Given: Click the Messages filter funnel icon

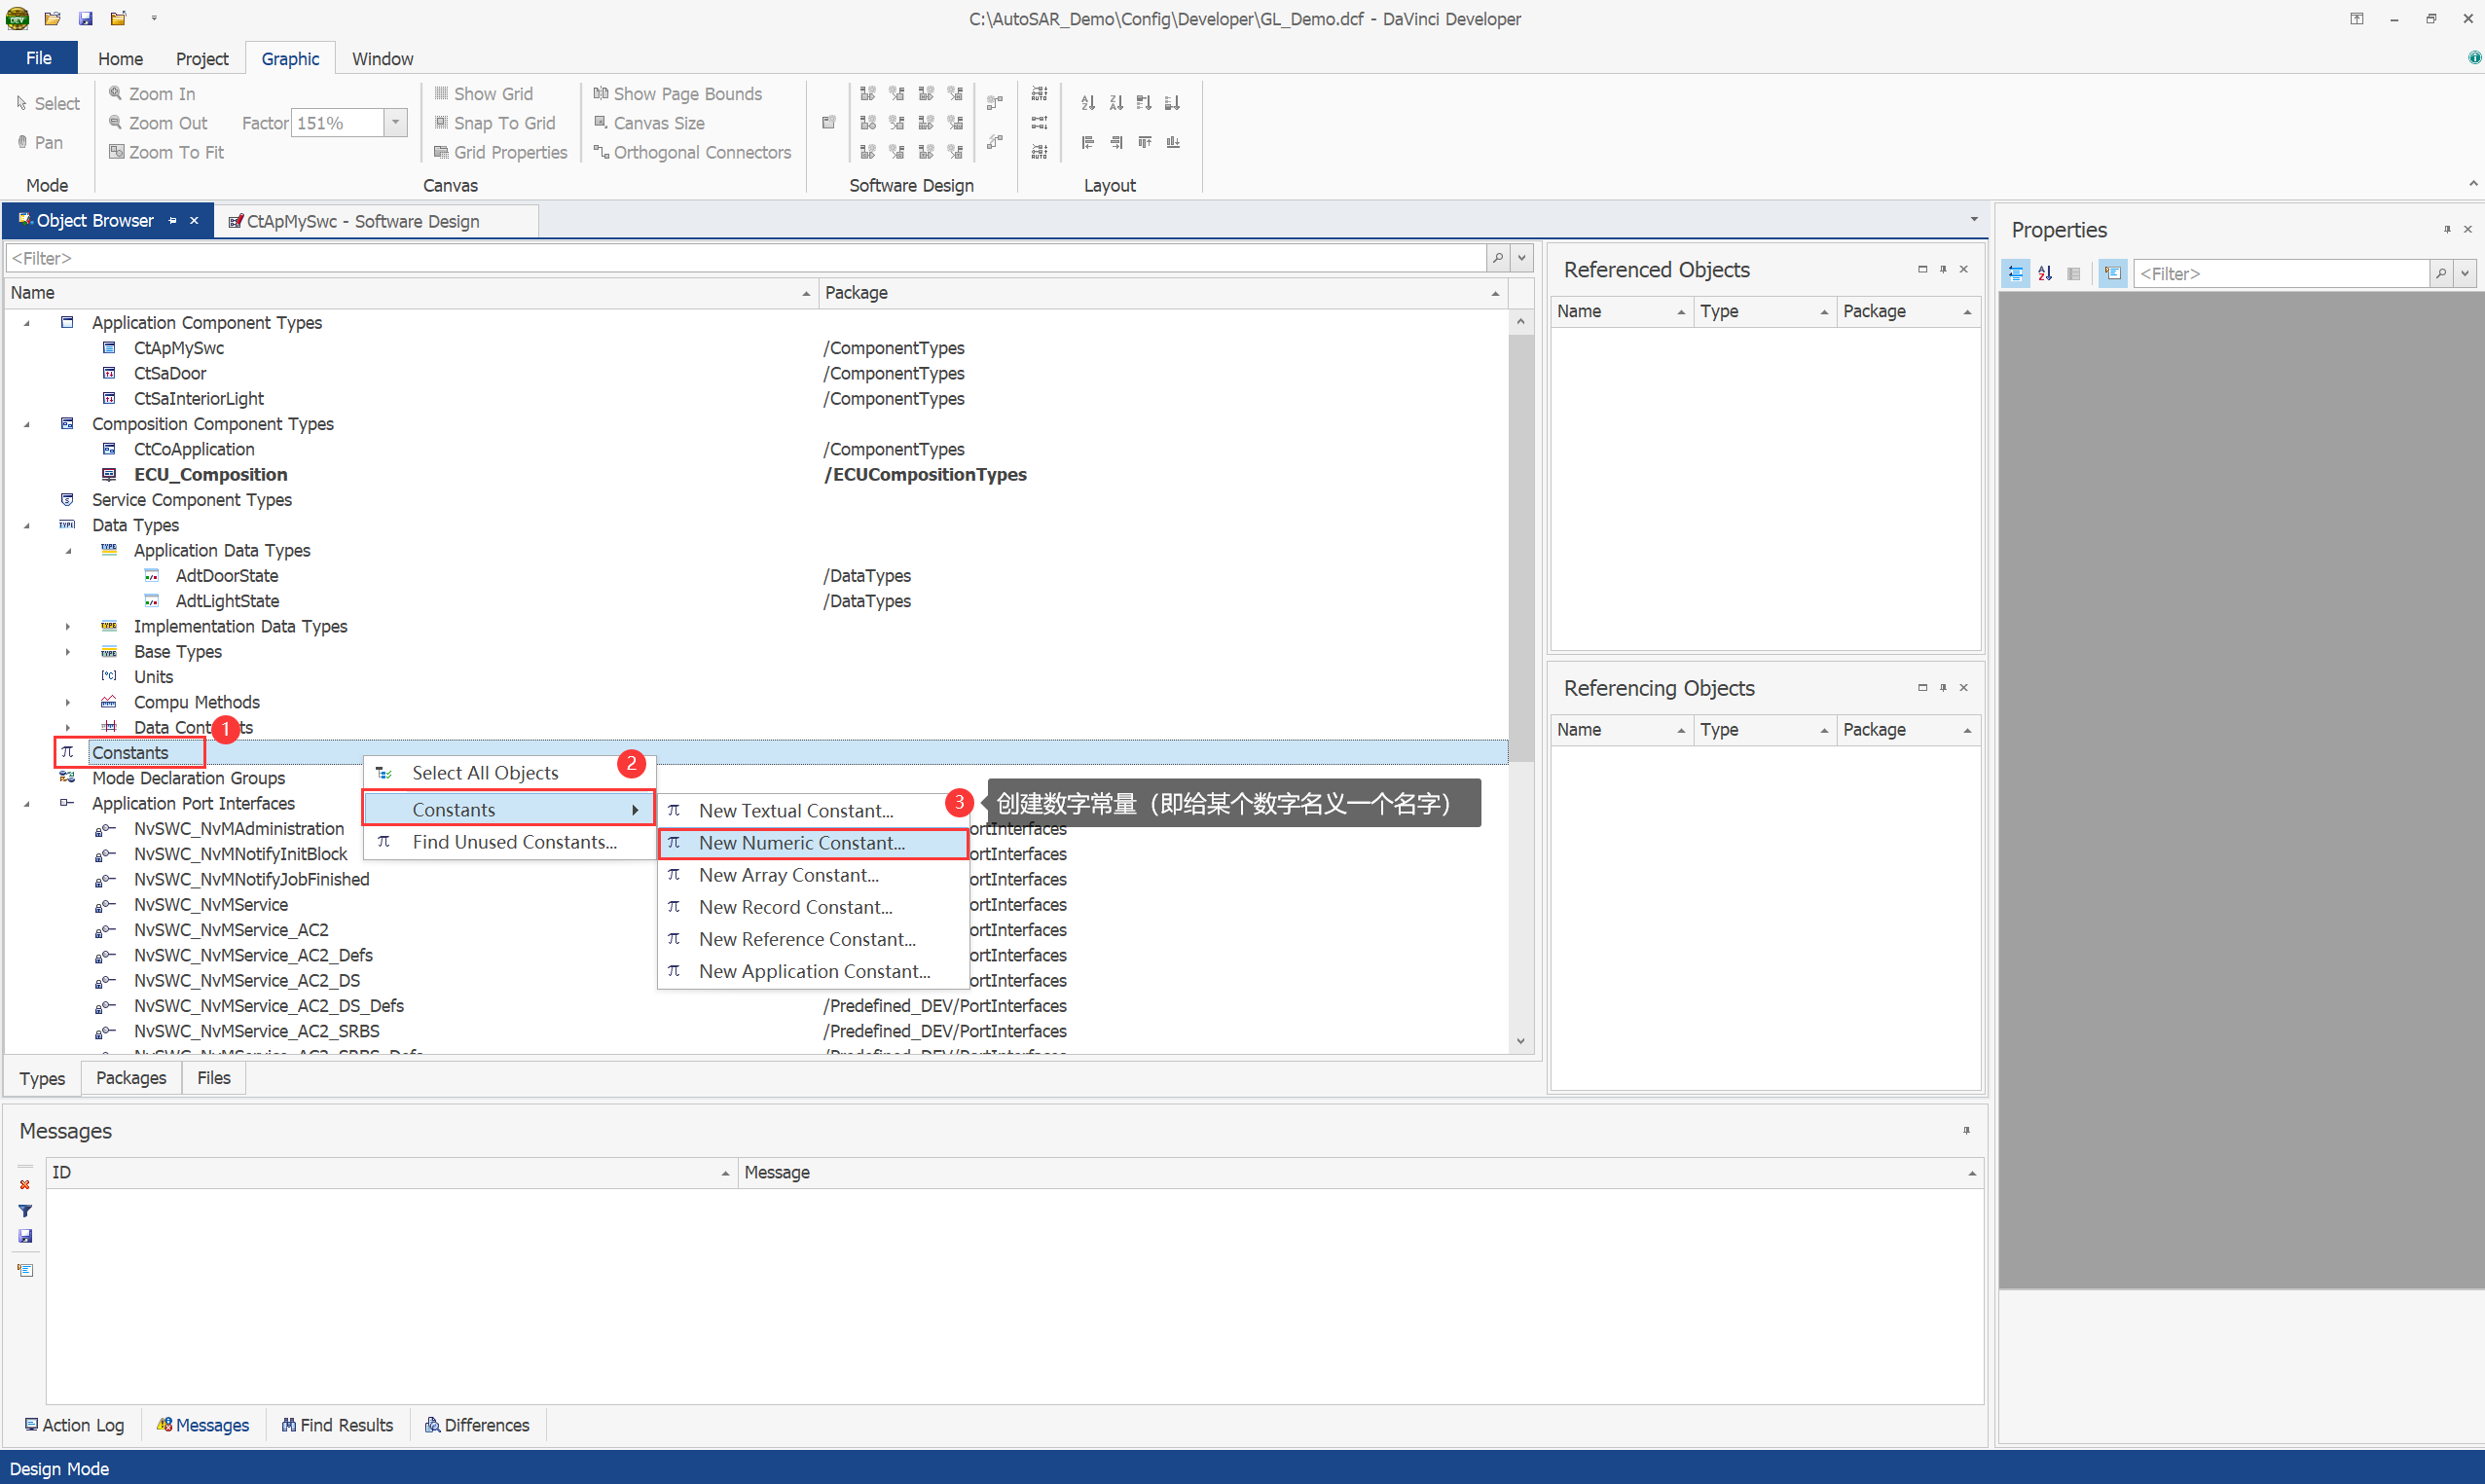Looking at the screenshot, I should tap(25, 1210).
